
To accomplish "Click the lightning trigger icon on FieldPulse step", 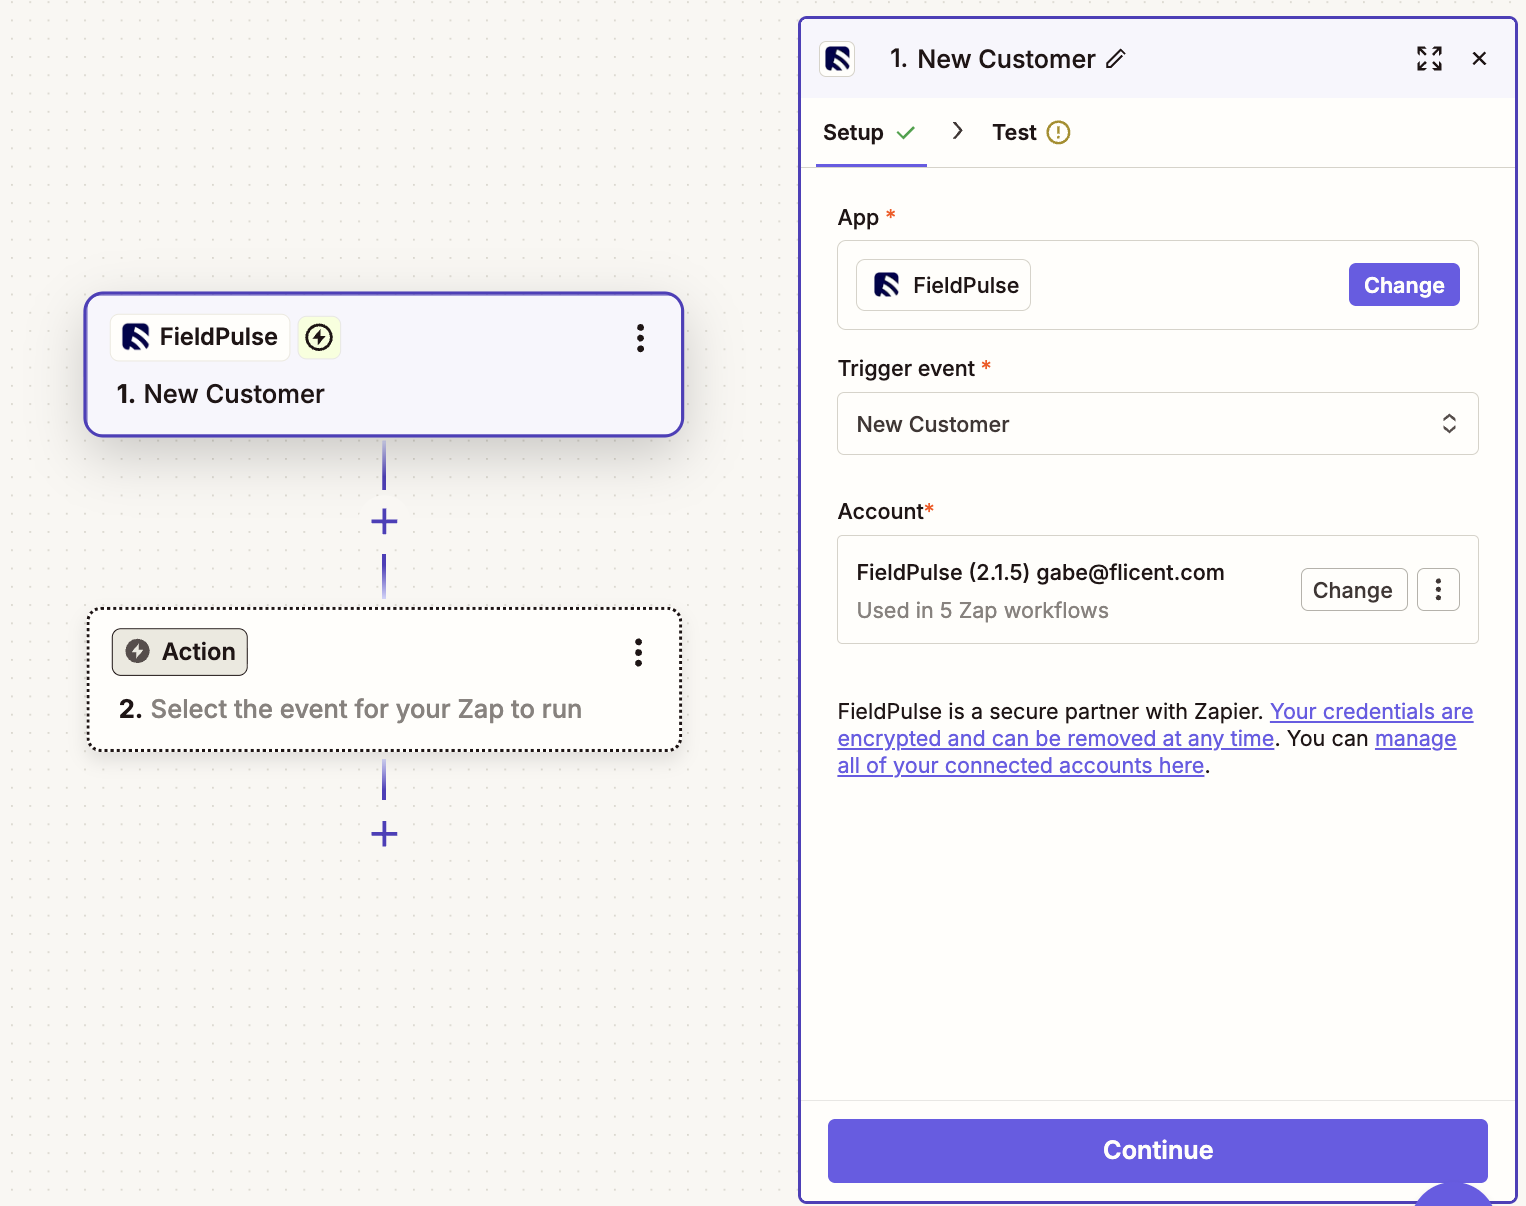I will [319, 337].
